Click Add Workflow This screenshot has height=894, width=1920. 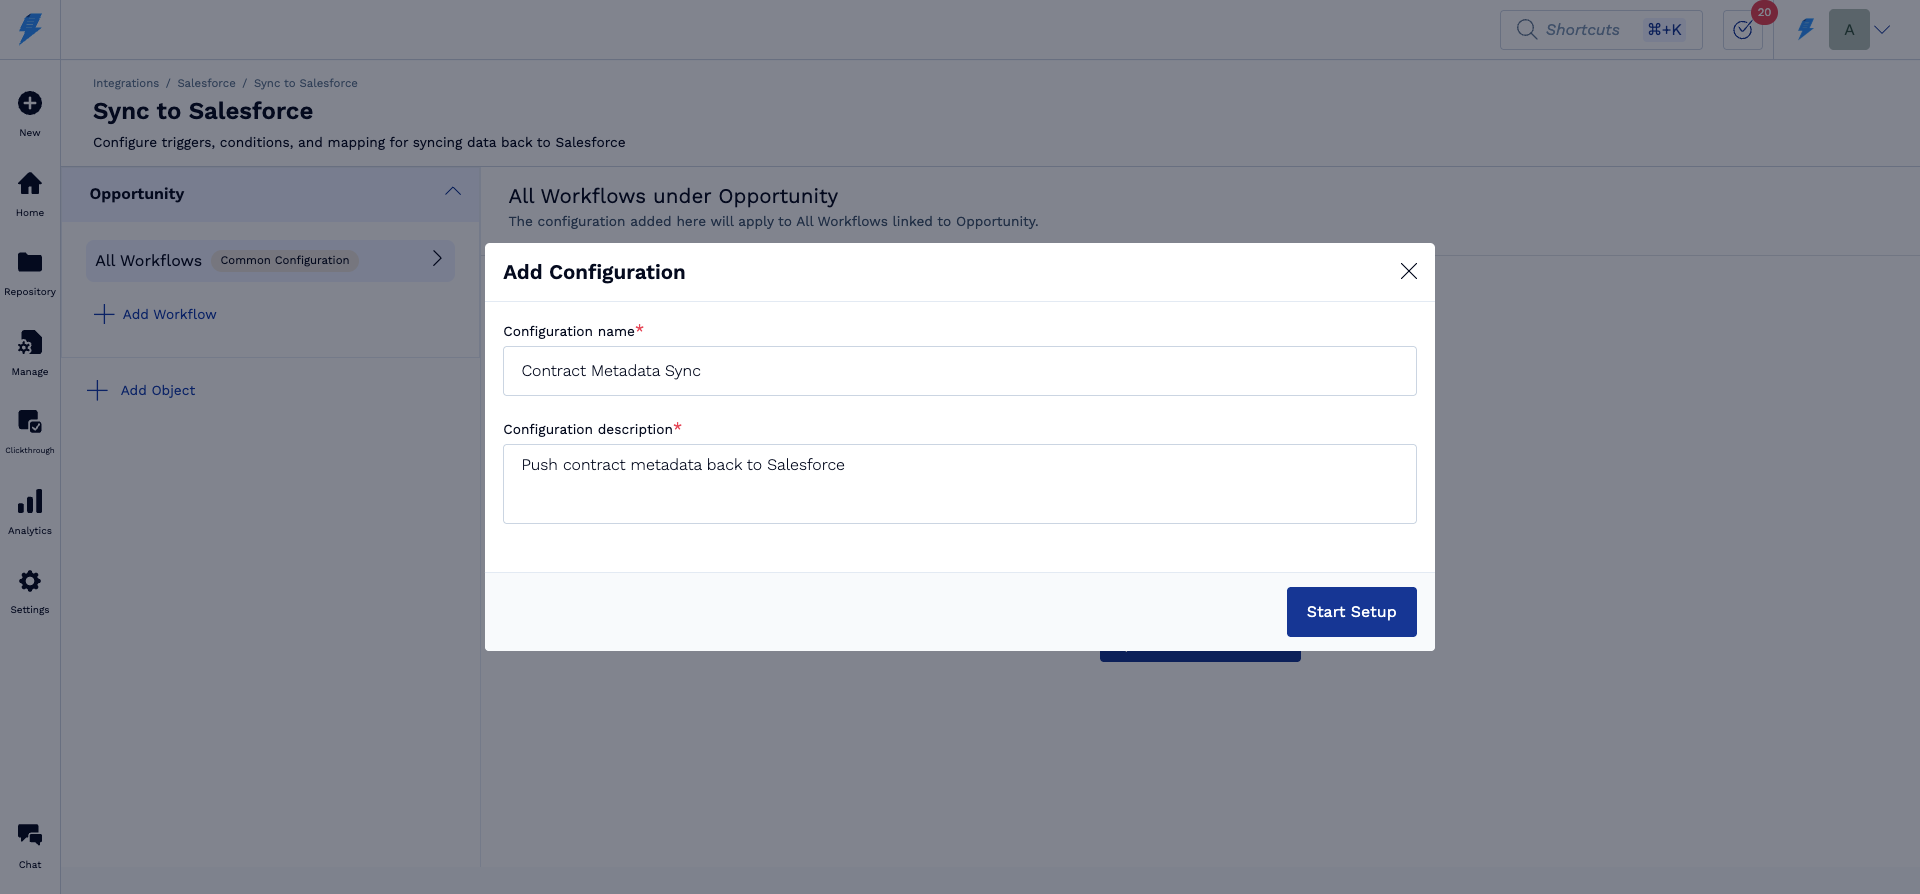click(169, 314)
